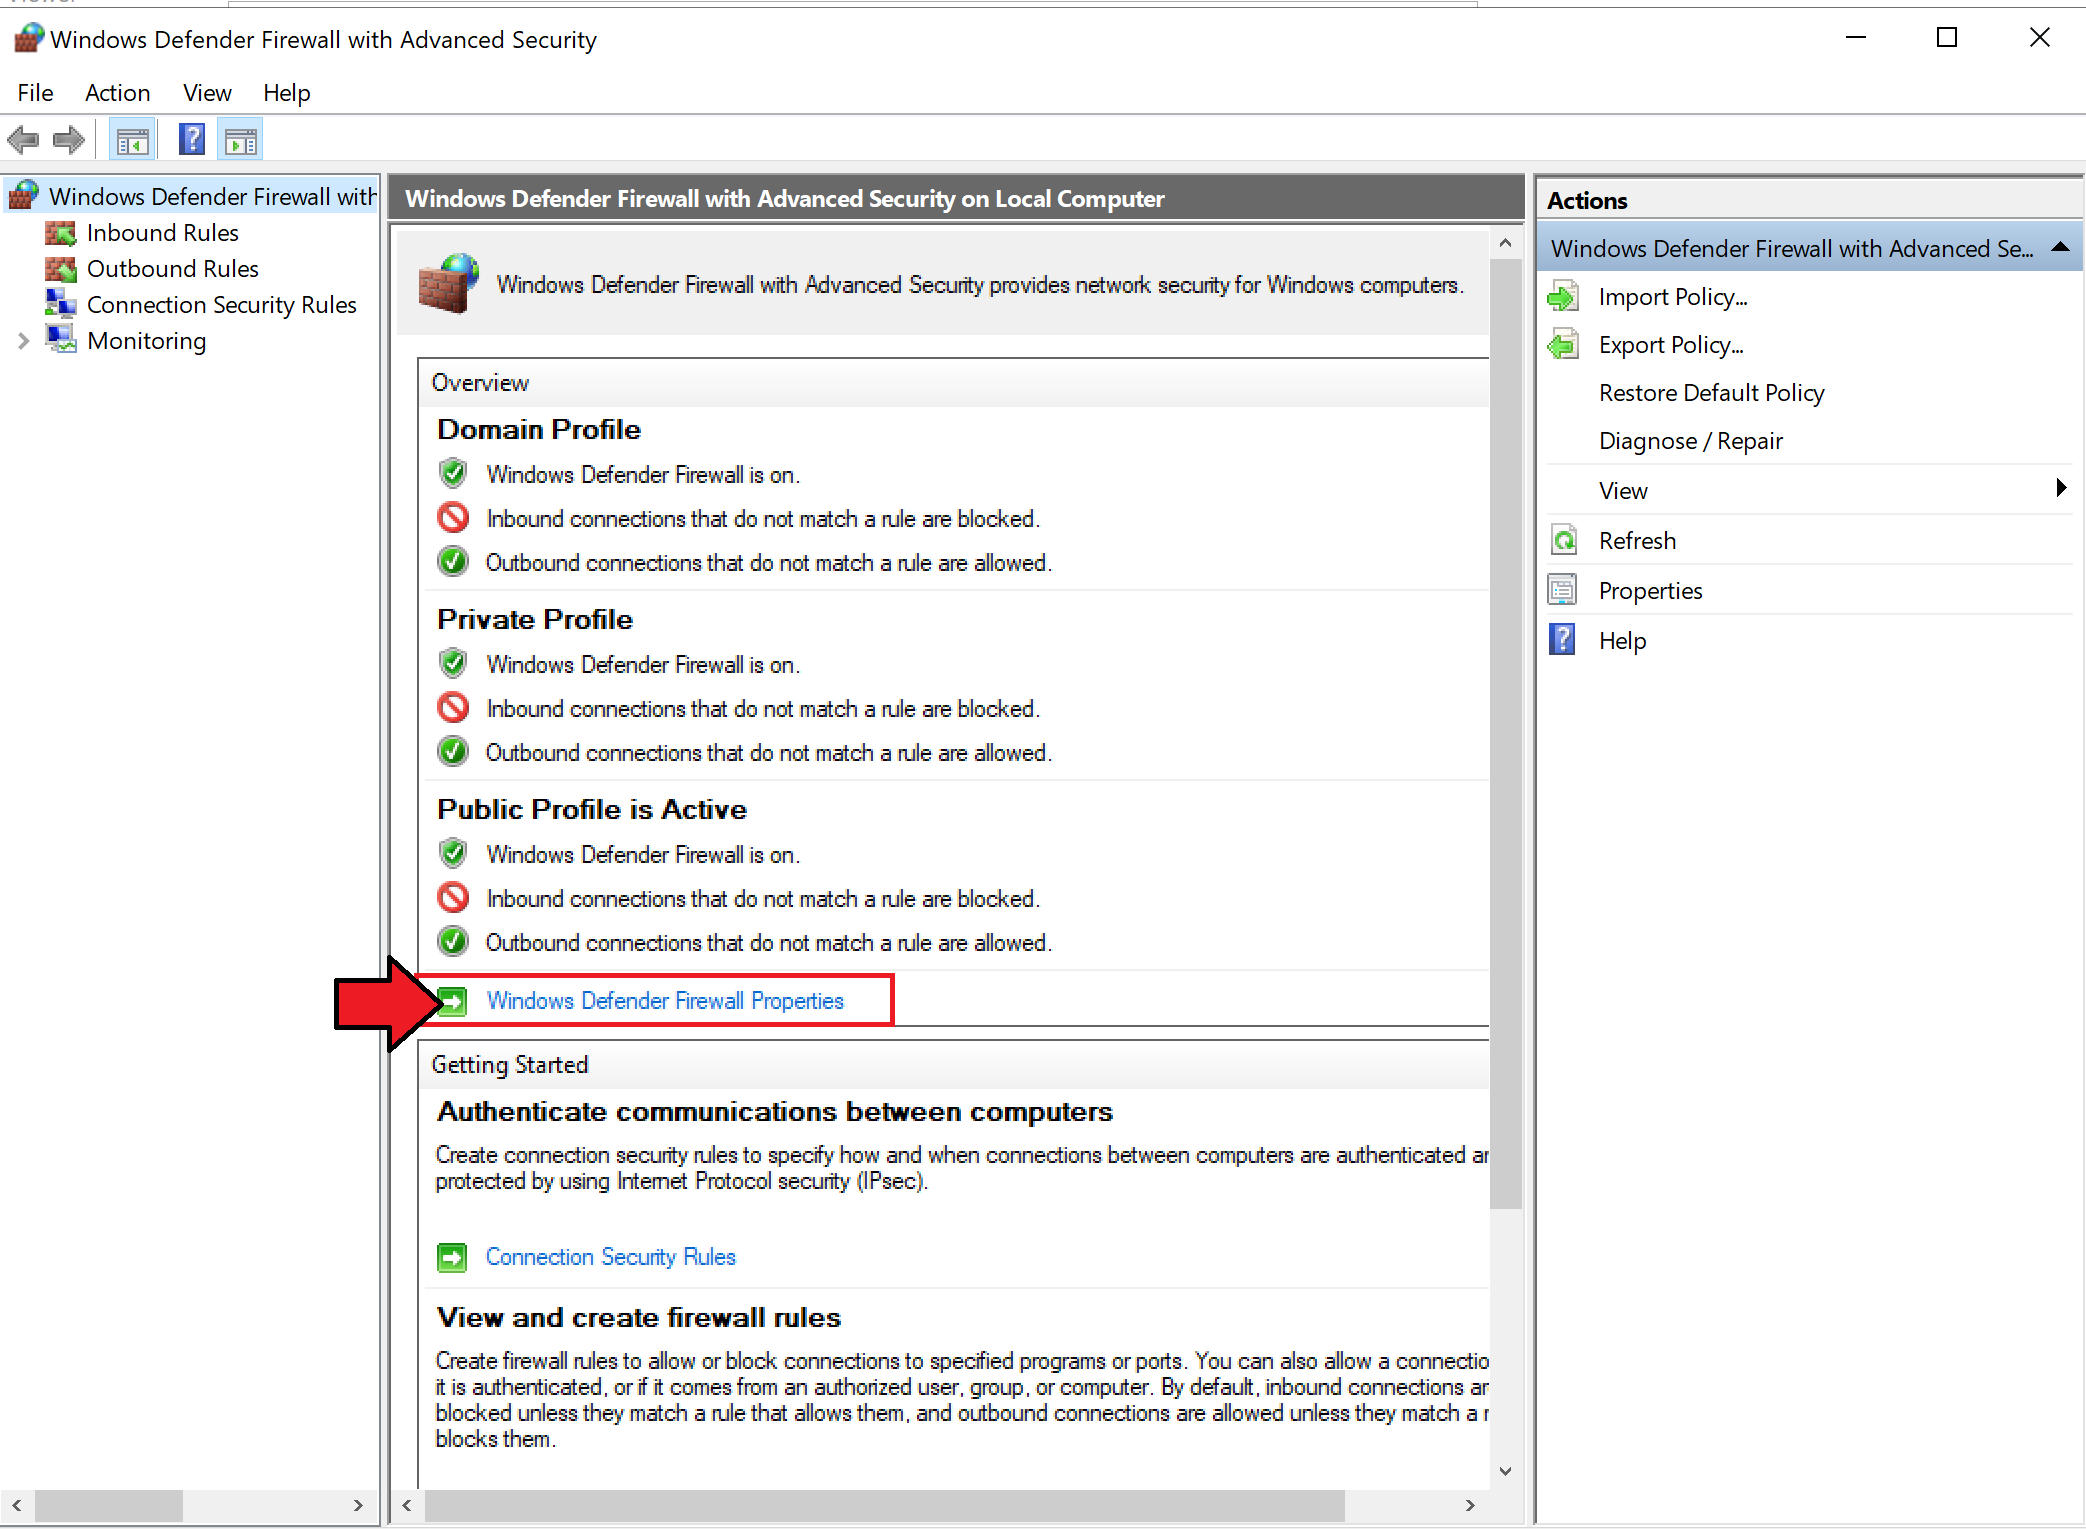Expand the Monitoring tree node
The width and height of the screenshot is (2086, 1529).
[x=24, y=341]
